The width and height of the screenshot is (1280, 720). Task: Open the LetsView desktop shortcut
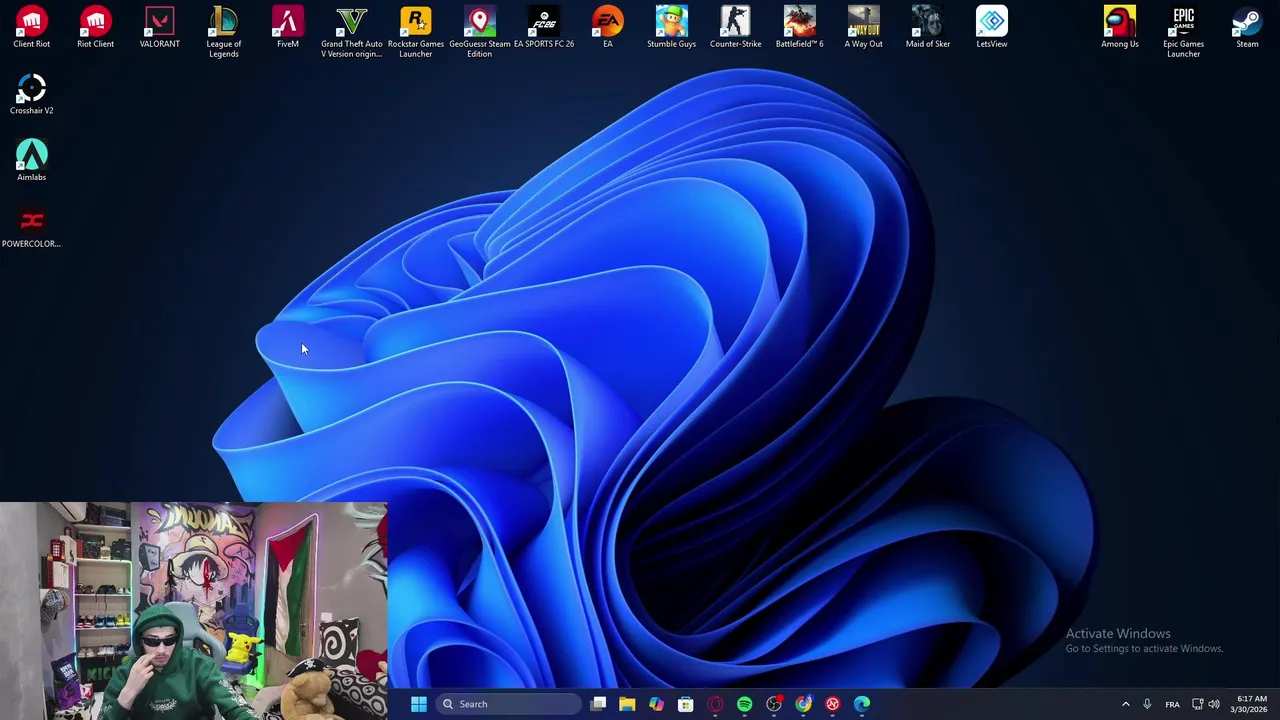coord(991,27)
